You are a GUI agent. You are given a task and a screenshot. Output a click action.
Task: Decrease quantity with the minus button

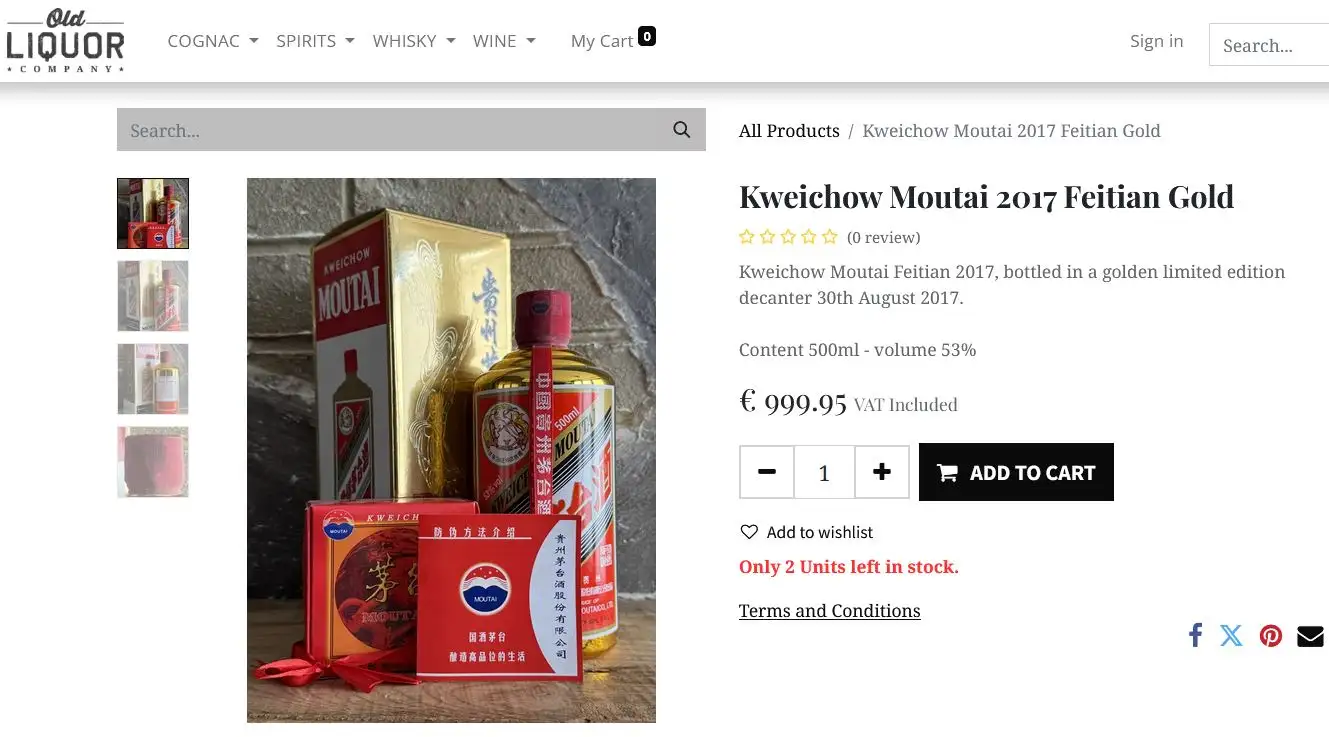[x=767, y=471]
